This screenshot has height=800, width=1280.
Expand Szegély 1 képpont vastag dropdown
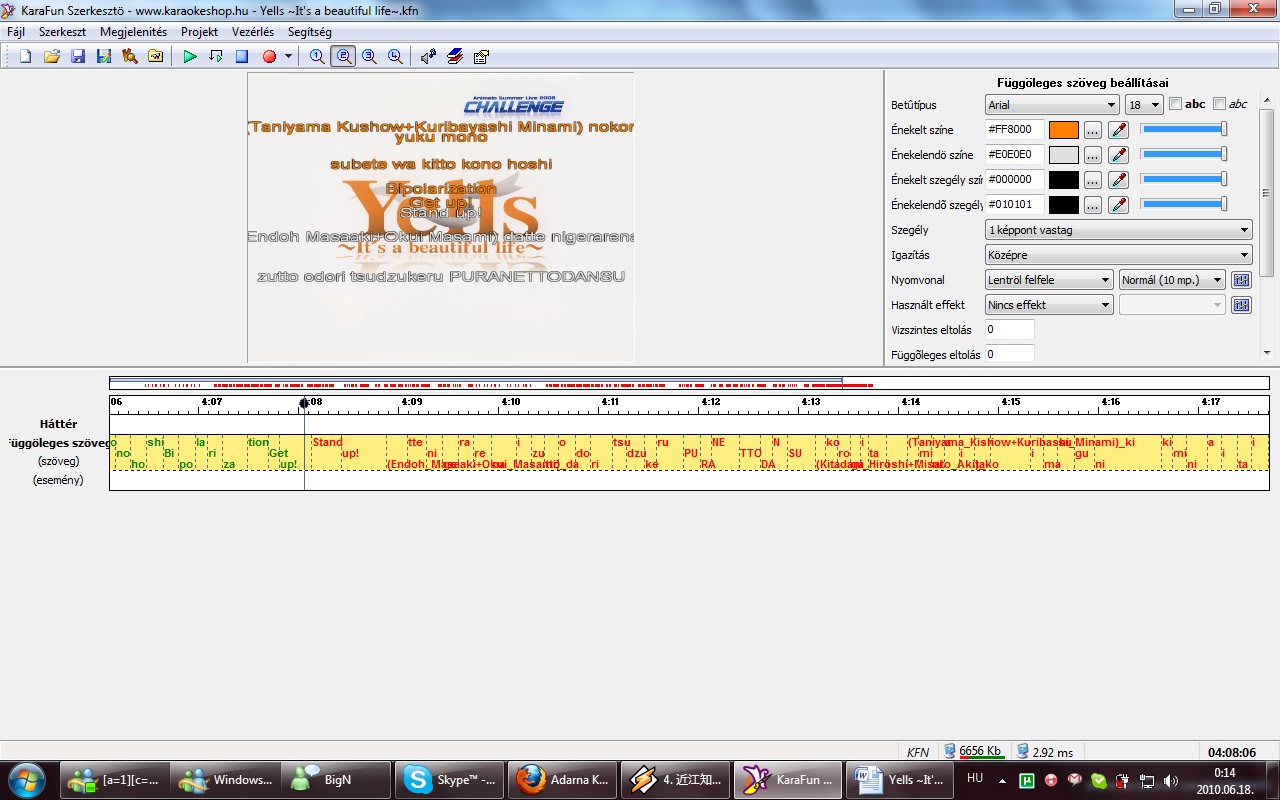pos(1119,230)
